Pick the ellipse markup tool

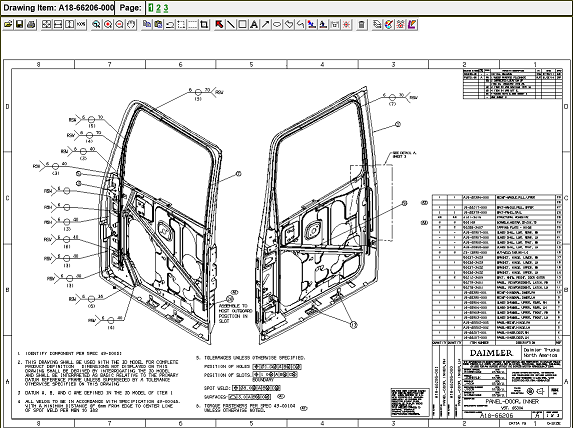coord(277,24)
